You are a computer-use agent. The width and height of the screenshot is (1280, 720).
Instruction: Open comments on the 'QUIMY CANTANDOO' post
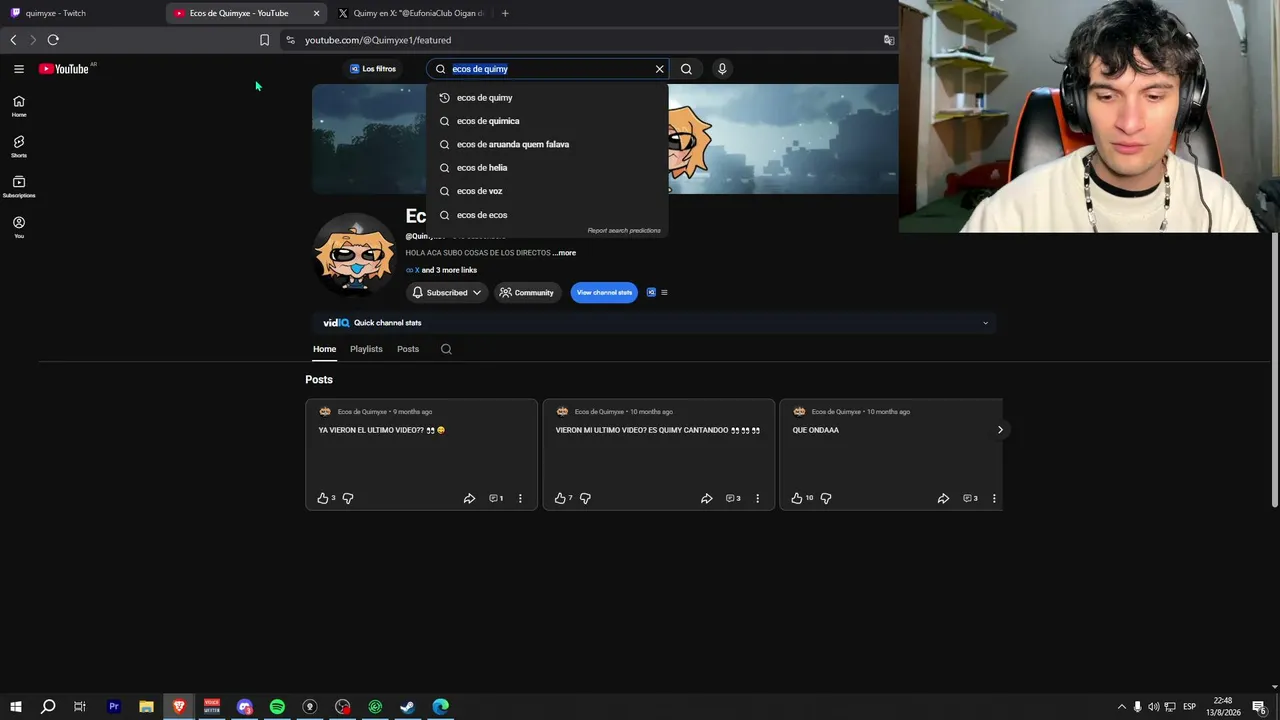(732, 498)
